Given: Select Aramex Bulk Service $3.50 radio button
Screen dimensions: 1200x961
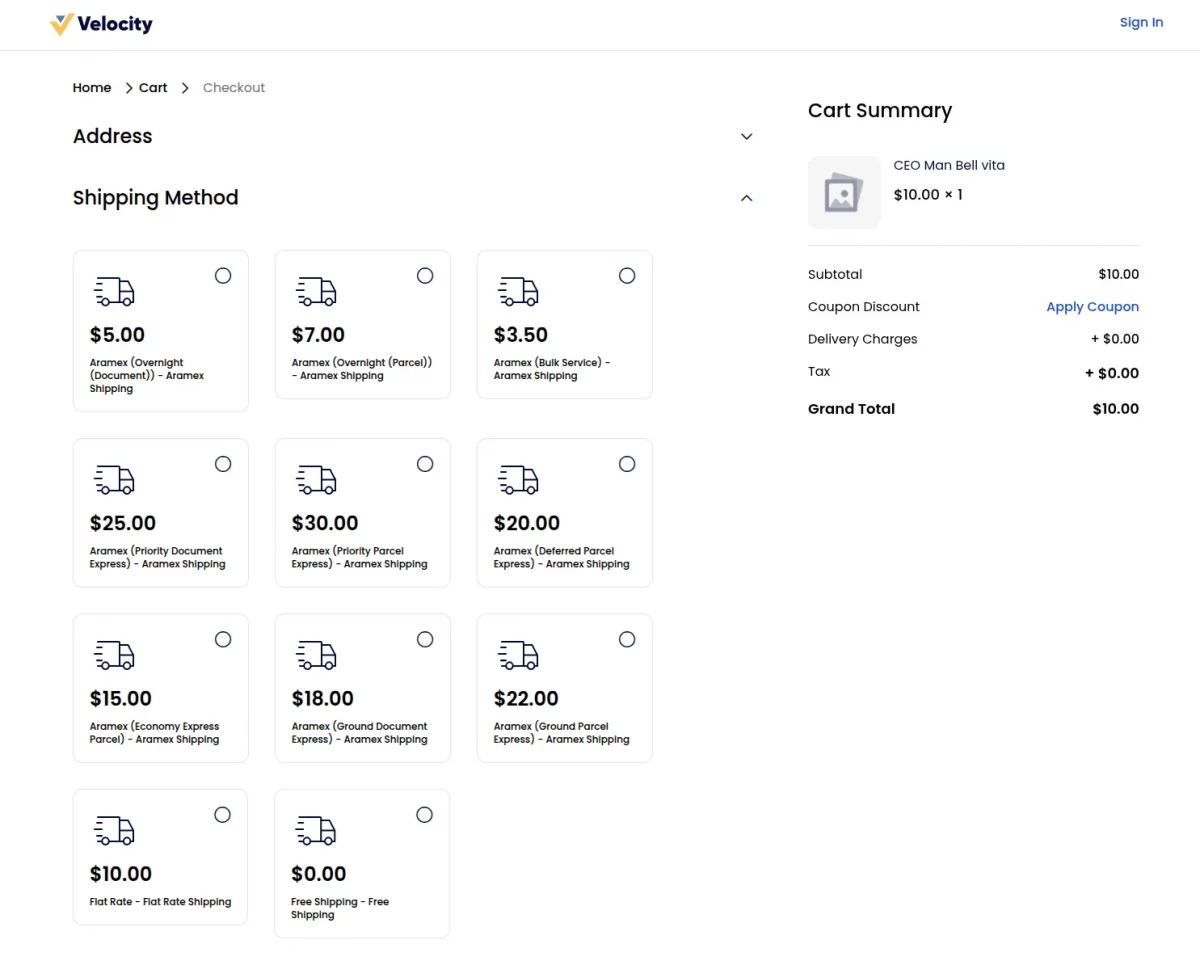Looking at the screenshot, I should click(x=627, y=275).
